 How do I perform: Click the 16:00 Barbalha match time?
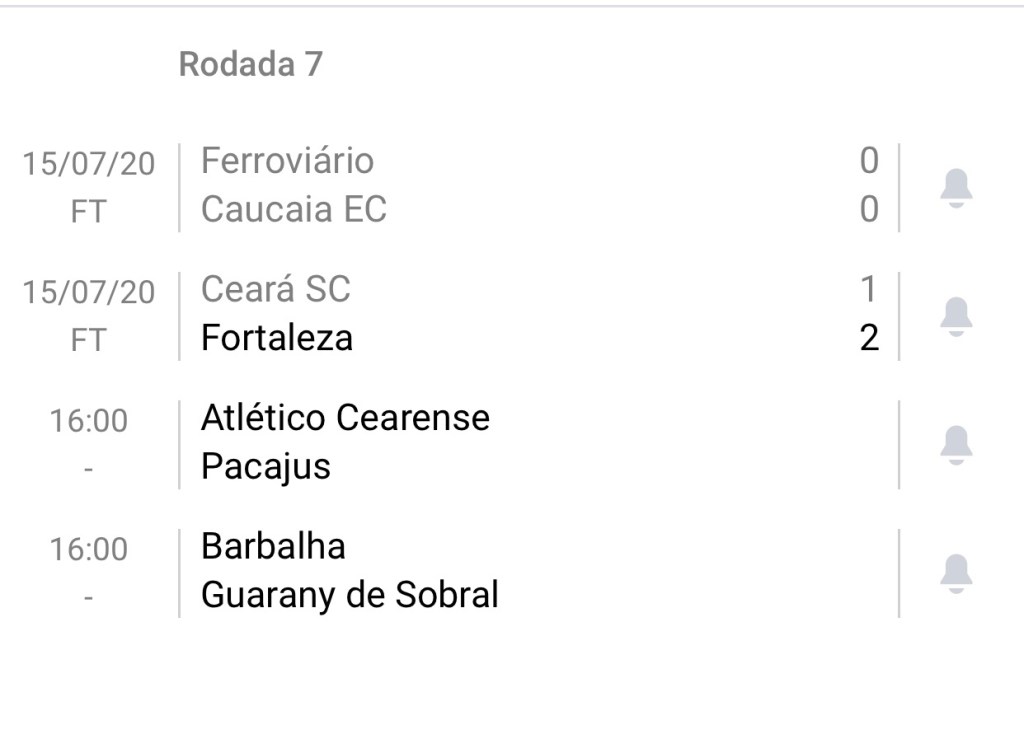coord(89,549)
